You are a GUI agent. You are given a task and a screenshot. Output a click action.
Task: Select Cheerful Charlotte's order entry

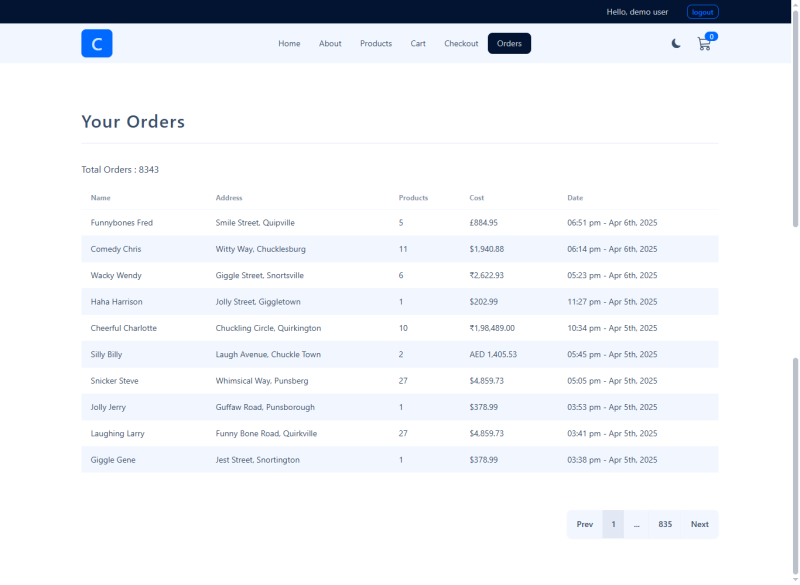124,328
